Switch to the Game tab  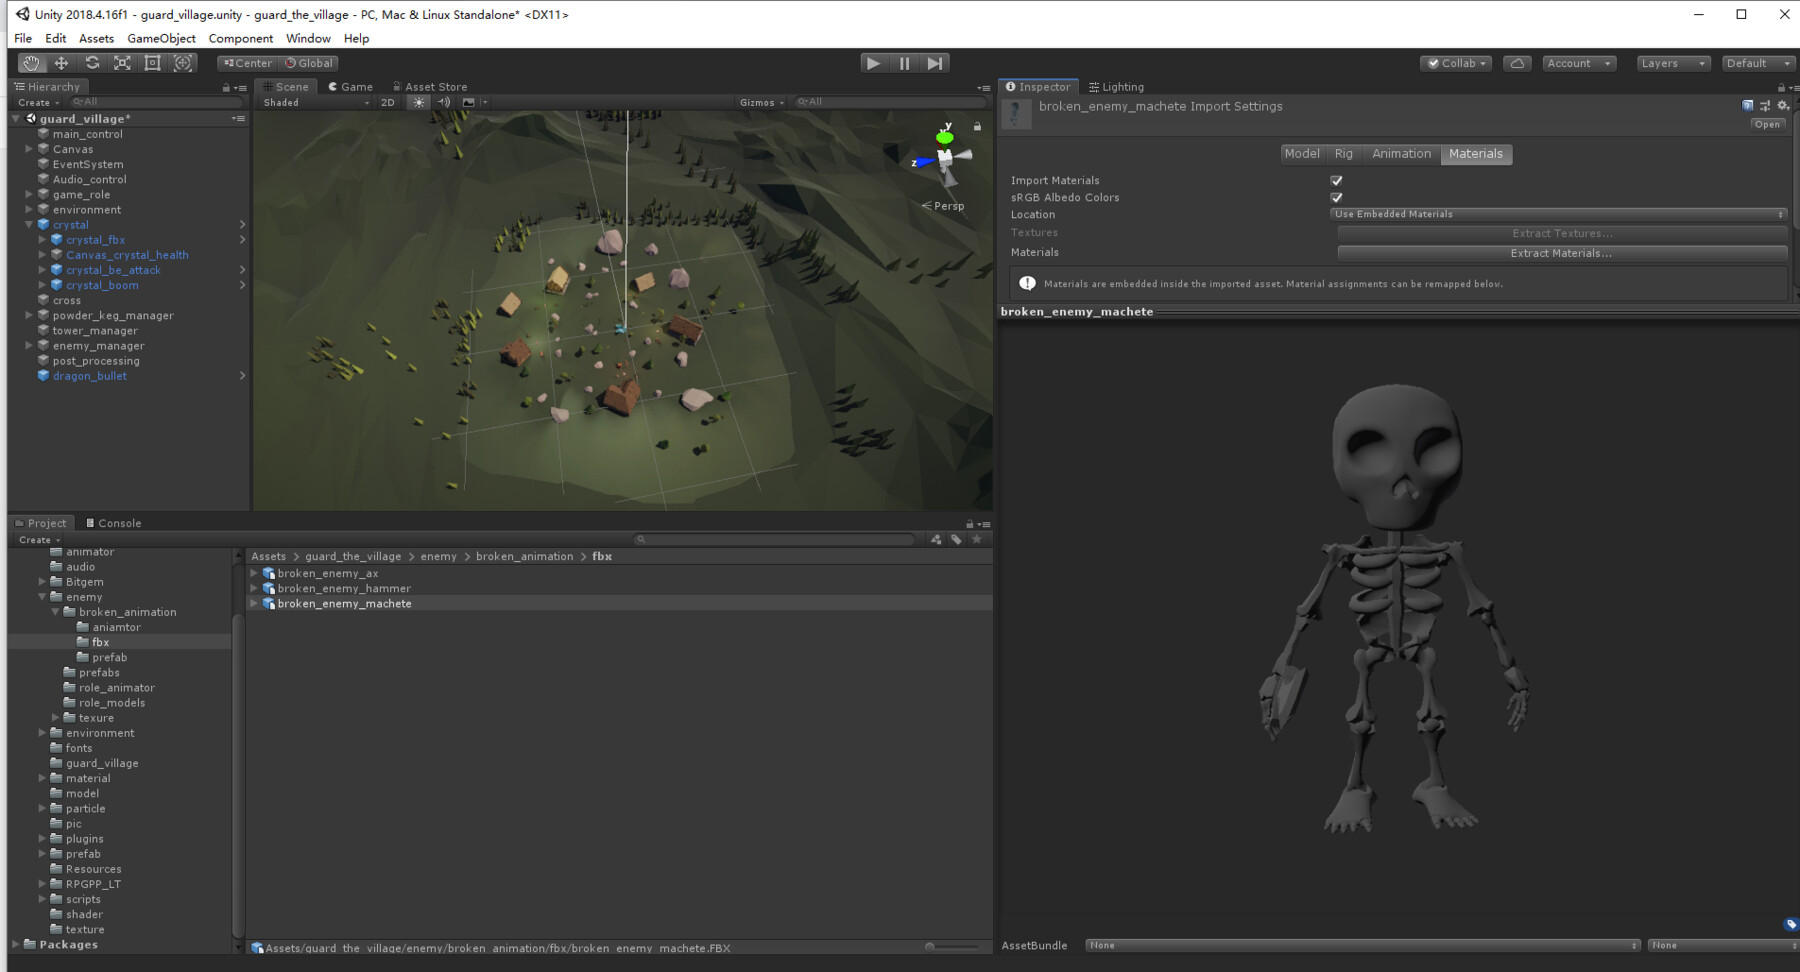coord(350,87)
